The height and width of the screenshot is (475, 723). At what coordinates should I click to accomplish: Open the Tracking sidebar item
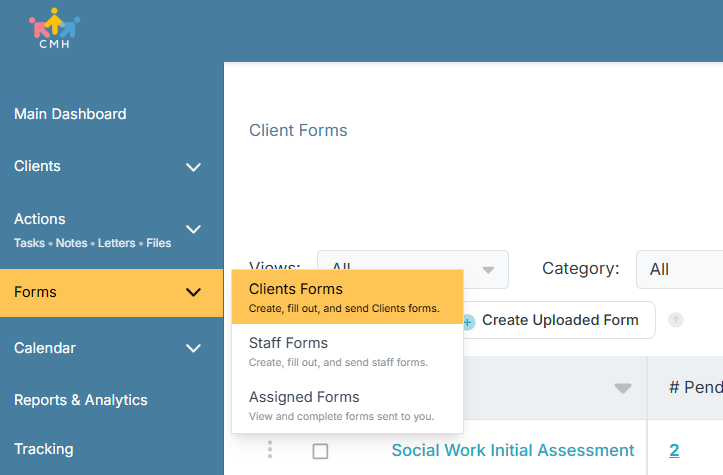tap(44, 449)
